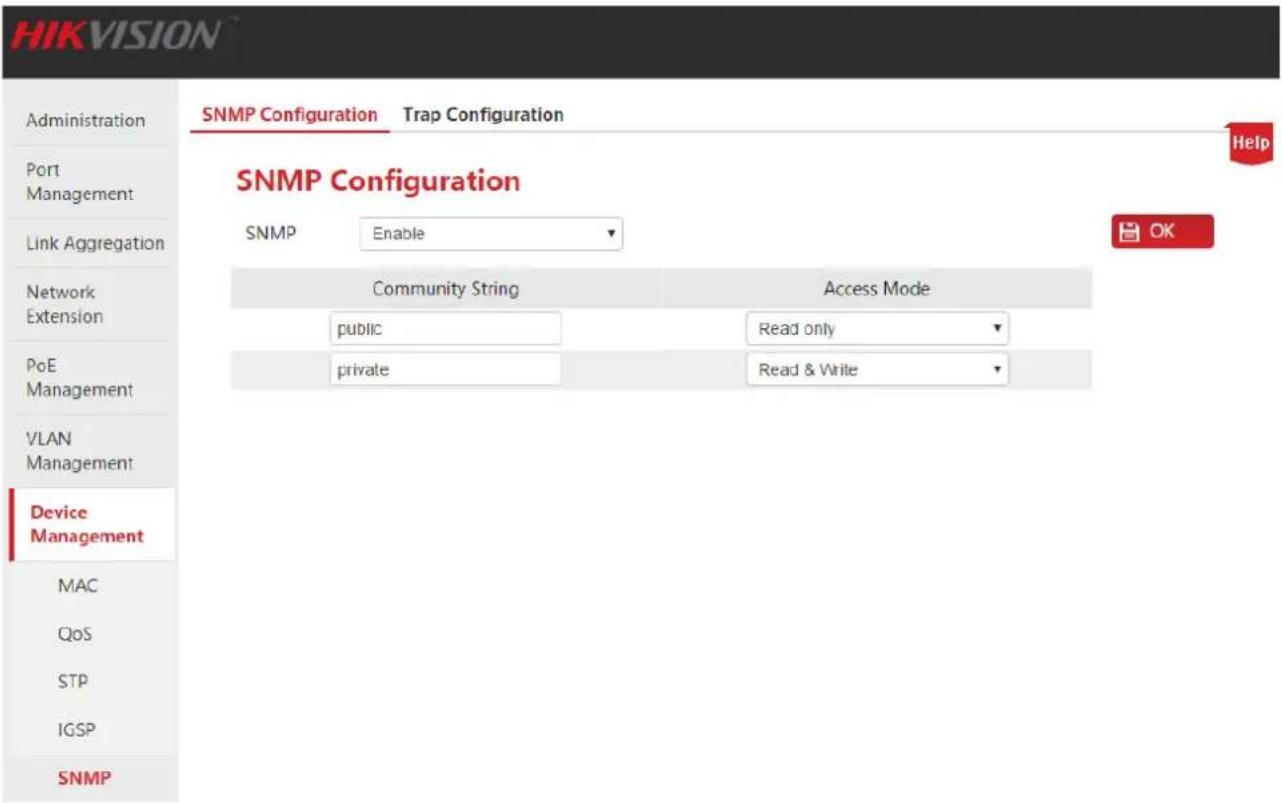
Task: Open Administration in the sidebar
Action: pos(85,121)
